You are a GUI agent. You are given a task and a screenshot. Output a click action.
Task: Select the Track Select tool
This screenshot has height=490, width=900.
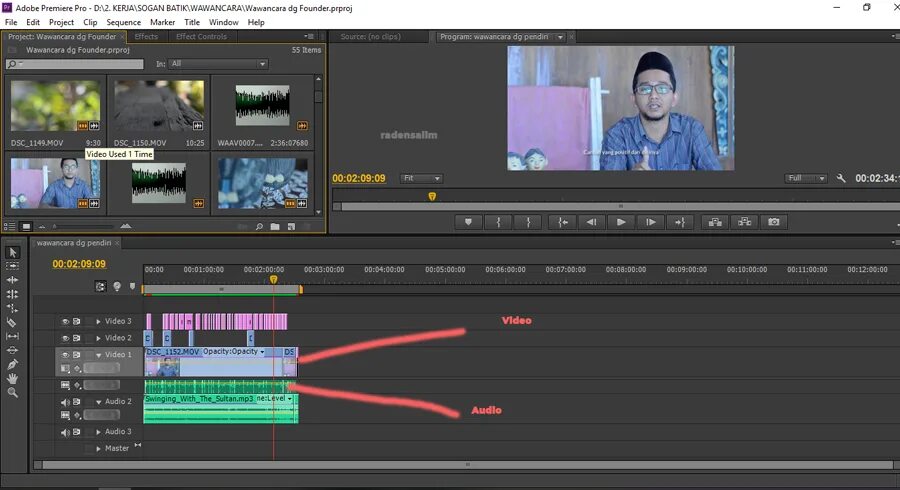[13, 266]
